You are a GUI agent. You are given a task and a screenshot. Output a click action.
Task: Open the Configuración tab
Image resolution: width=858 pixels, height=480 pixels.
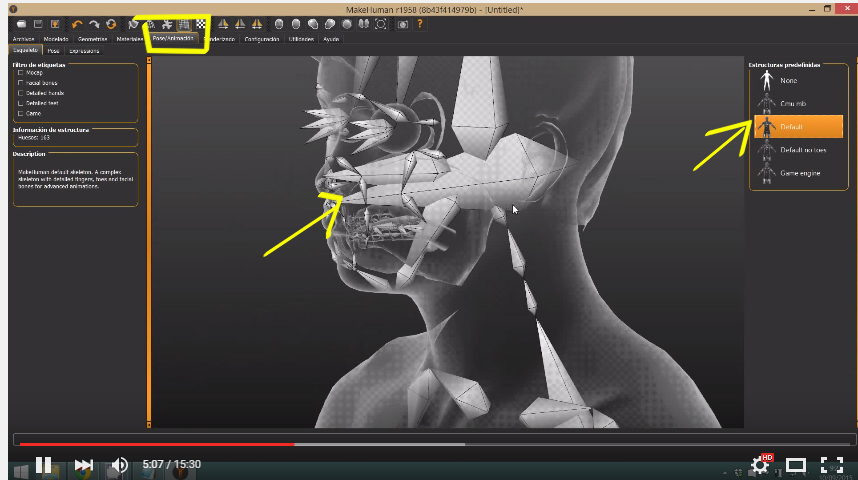[262, 39]
